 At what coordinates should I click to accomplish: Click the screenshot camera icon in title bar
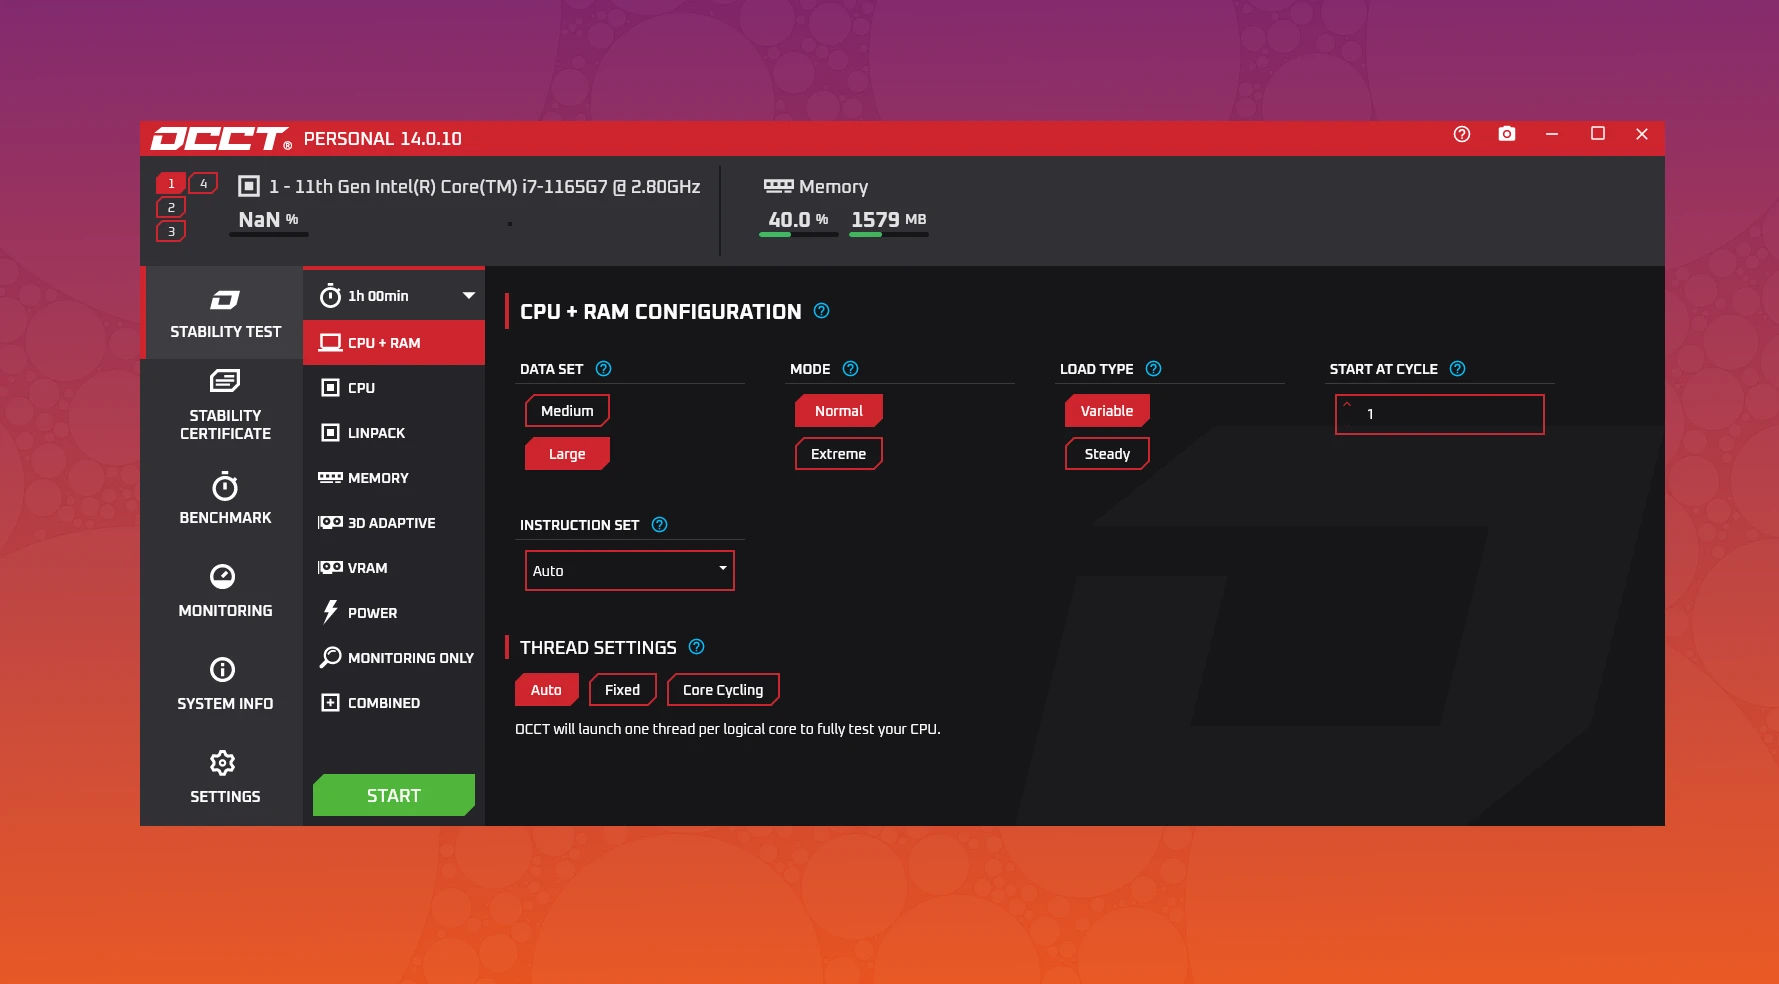(x=1506, y=134)
